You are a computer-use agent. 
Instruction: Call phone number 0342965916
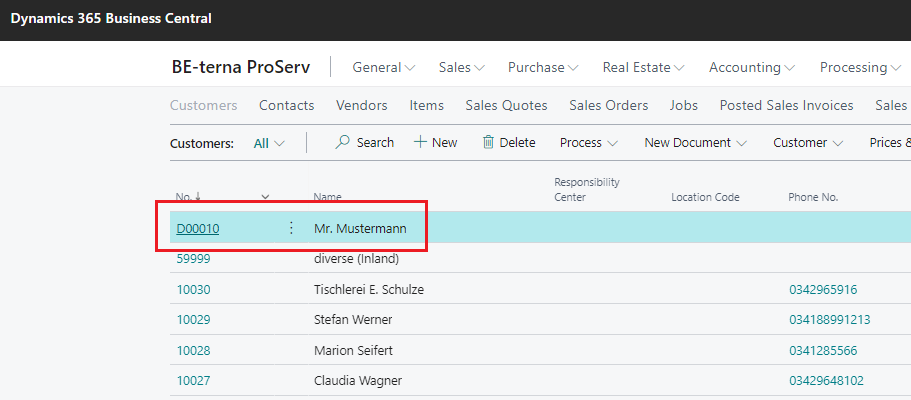[x=823, y=289]
